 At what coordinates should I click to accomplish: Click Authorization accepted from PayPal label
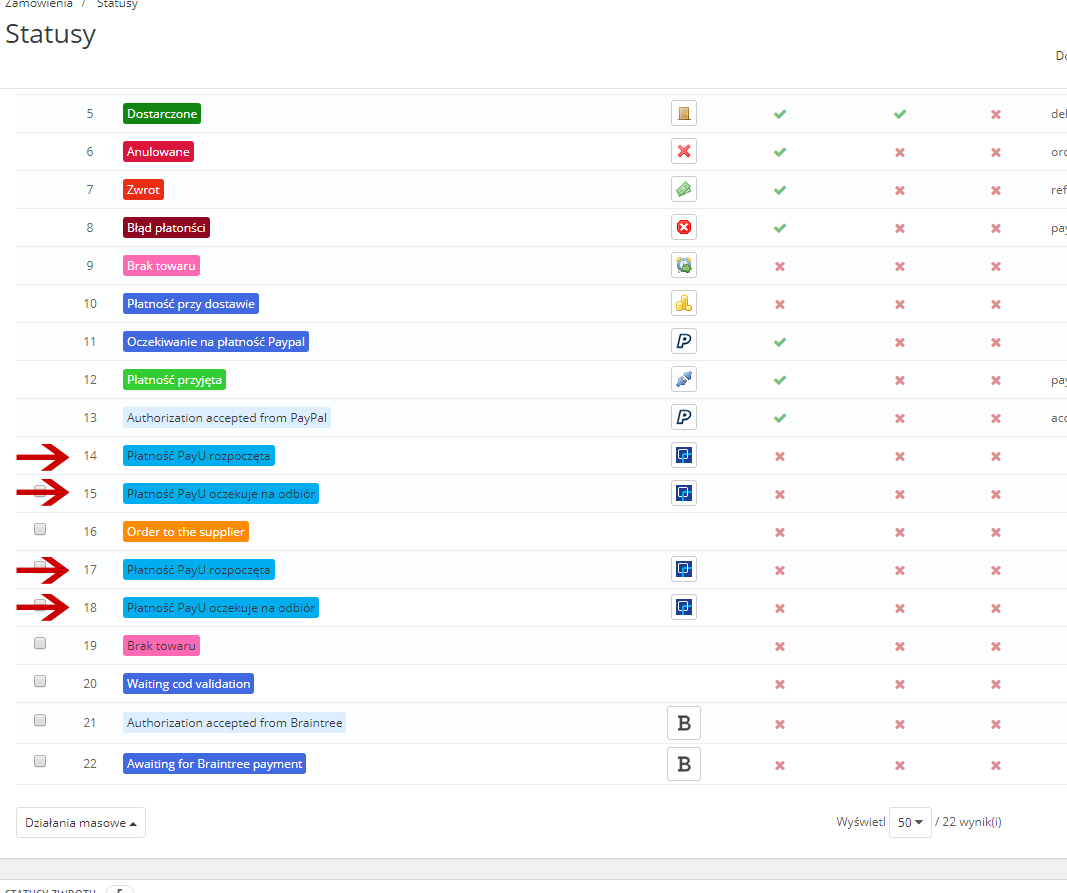pyautogui.click(x=227, y=418)
